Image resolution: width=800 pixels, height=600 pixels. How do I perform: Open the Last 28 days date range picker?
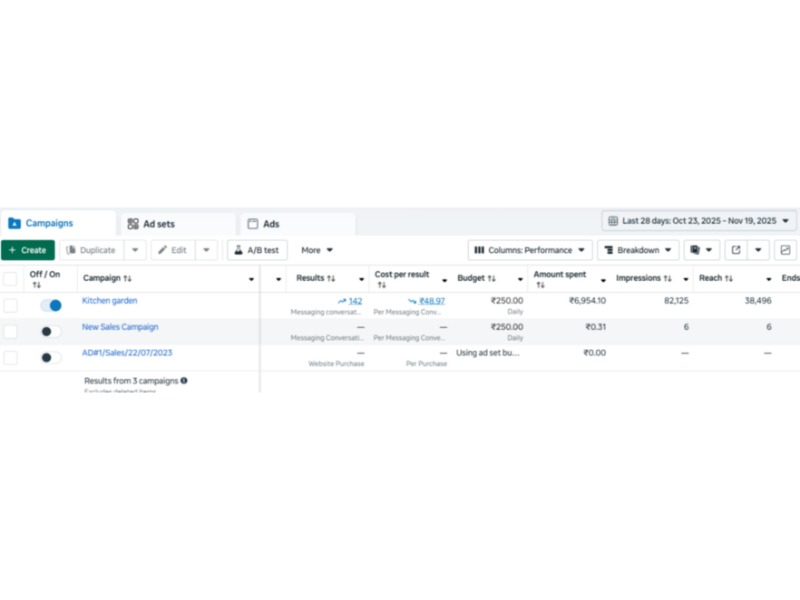(x=699, y=221)
